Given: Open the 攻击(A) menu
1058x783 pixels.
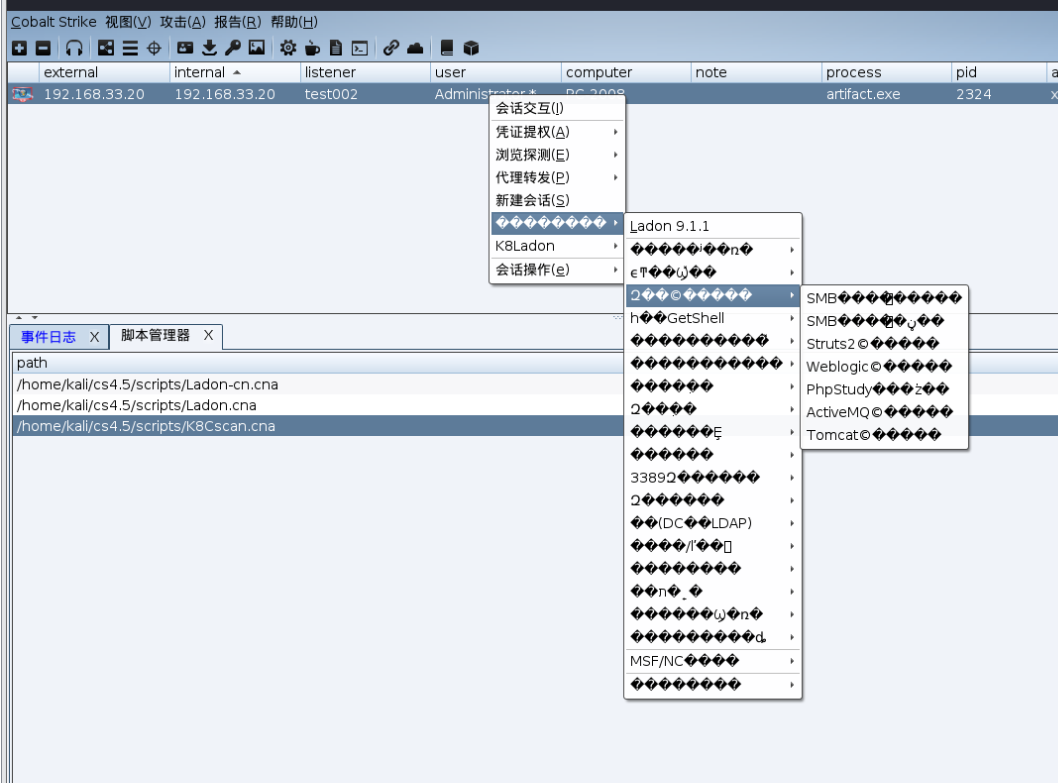Looking at the screenshot, I should click(x=182, y=22).
